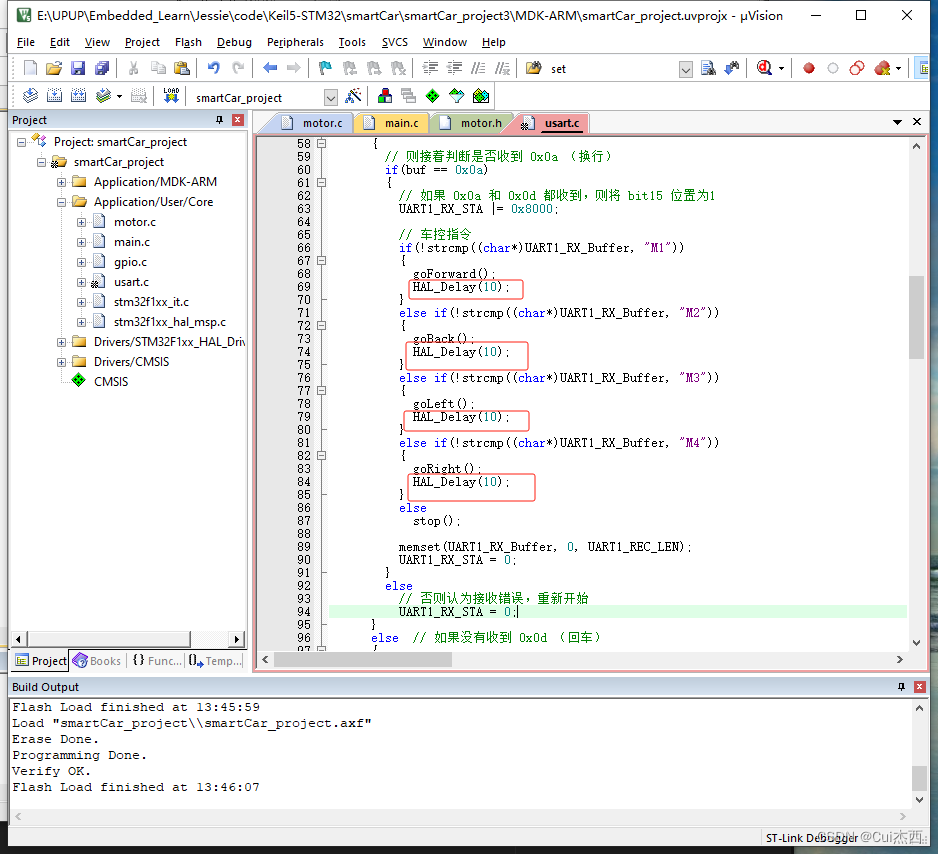Open the File menu

point(26,42)
